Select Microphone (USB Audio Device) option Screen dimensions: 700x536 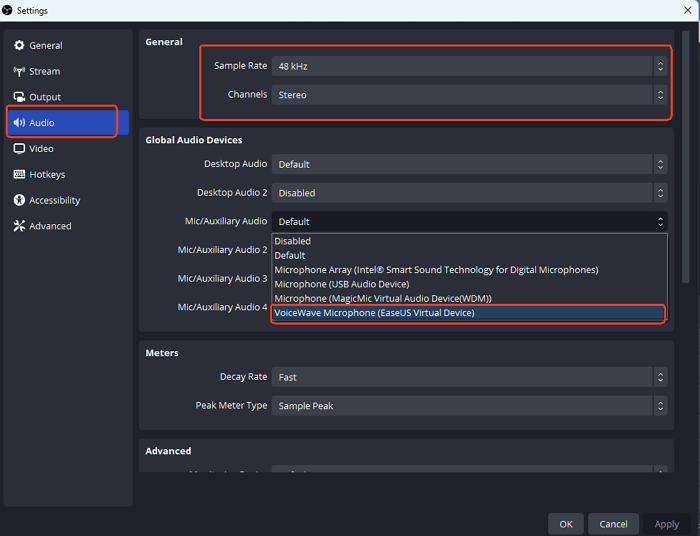[x=469, y=284]
